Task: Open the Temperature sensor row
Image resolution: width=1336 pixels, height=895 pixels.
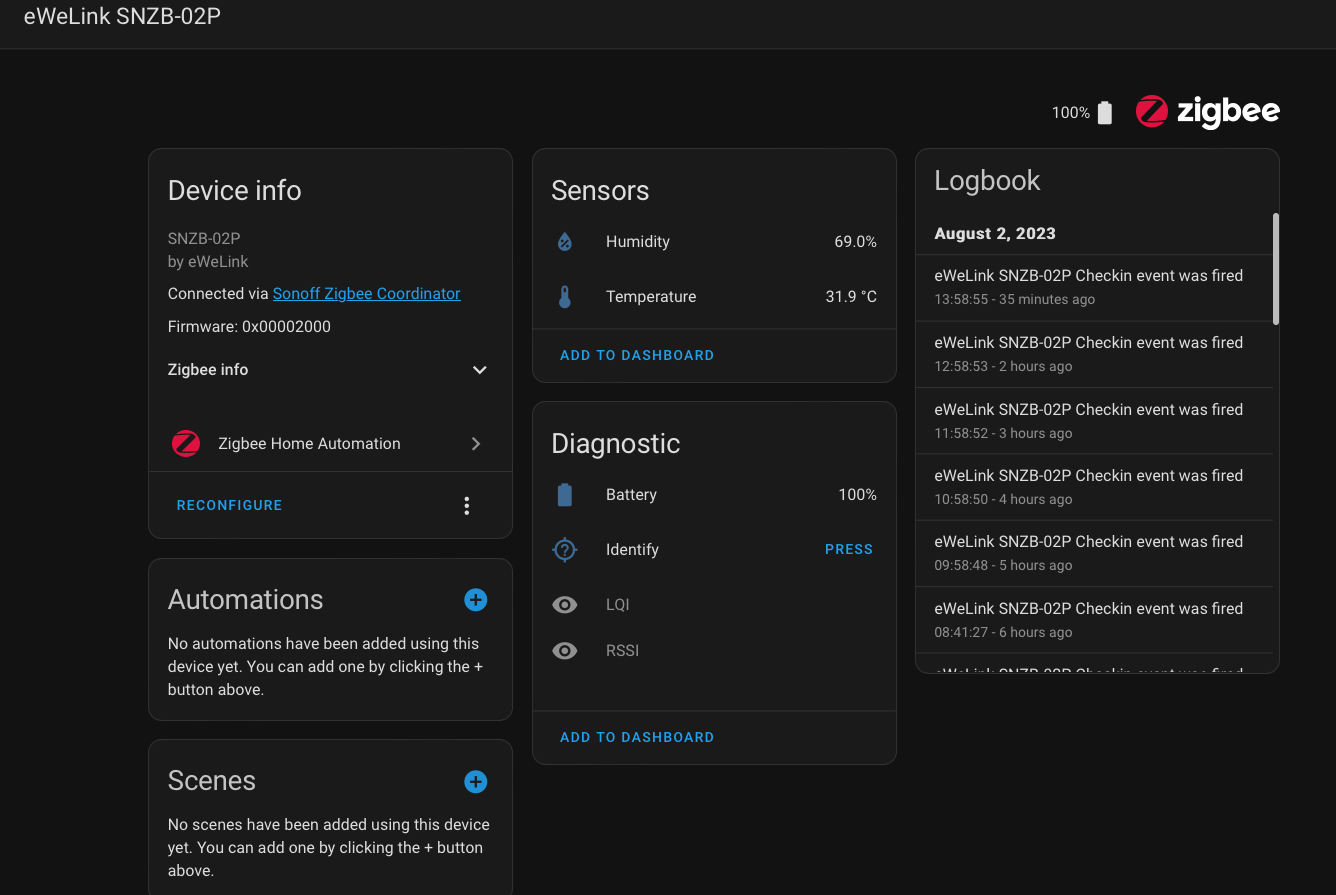Action: [x=715, y=297]
